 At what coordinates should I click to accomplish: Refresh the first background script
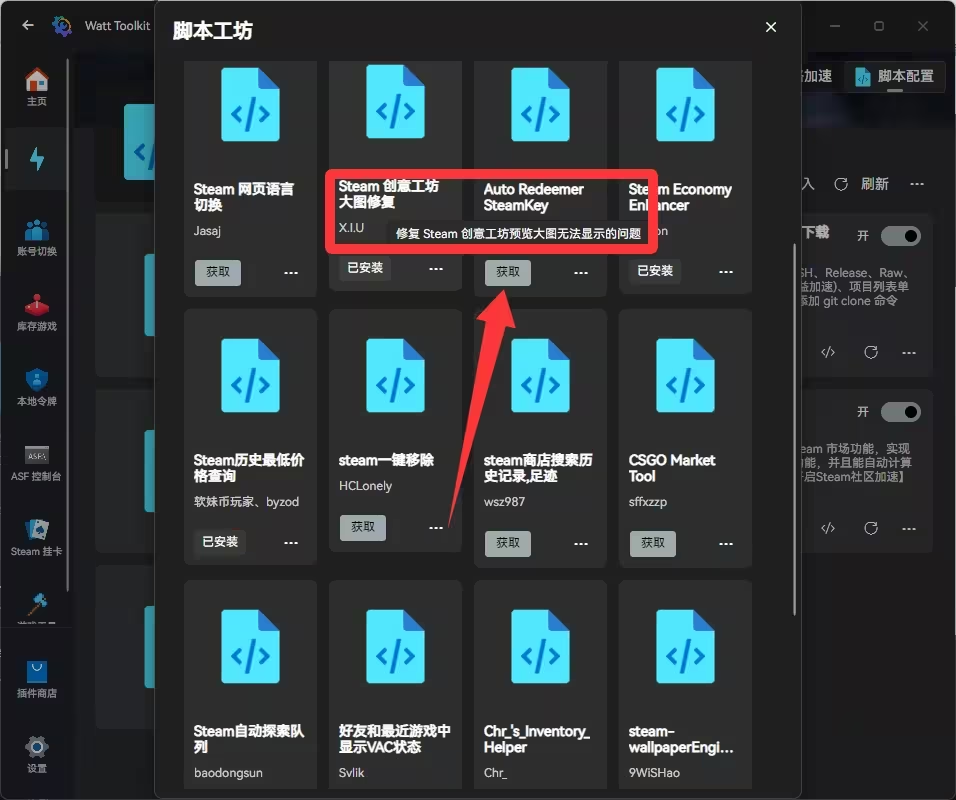[871, 352]
